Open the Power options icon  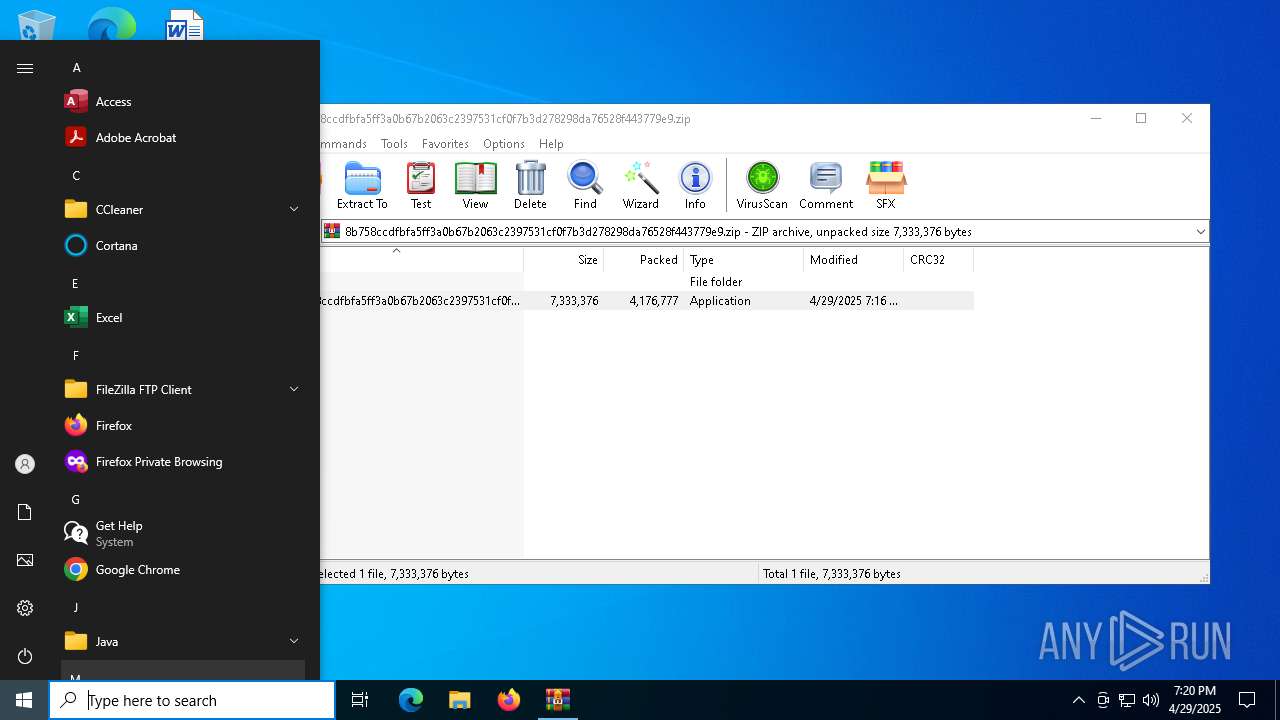(25, 656)
